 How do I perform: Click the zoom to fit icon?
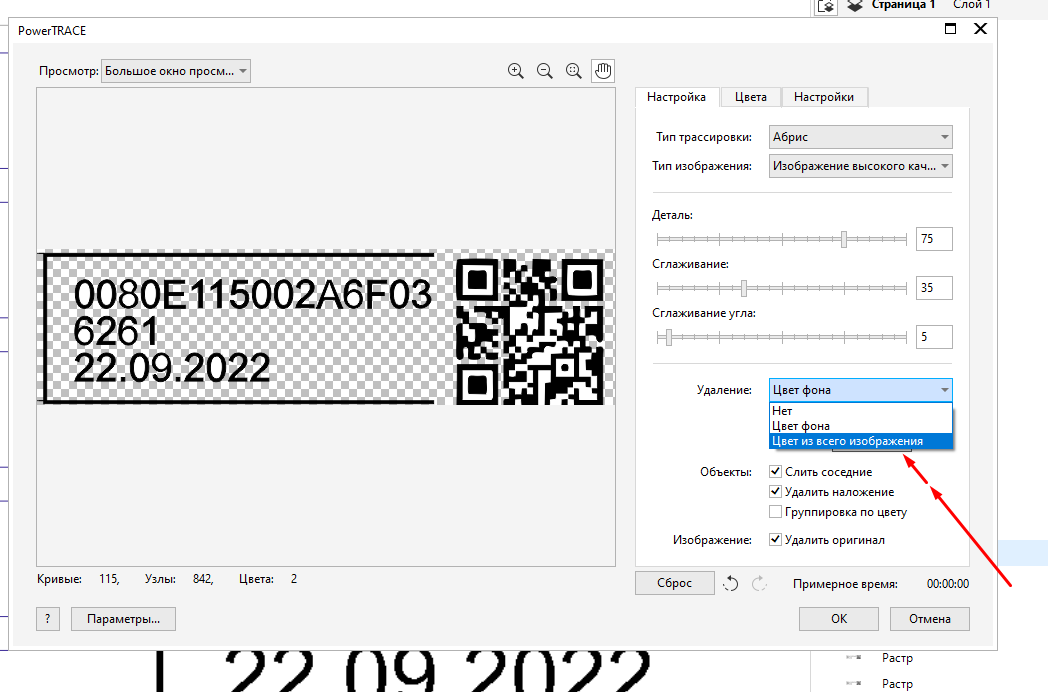[573, 71]
